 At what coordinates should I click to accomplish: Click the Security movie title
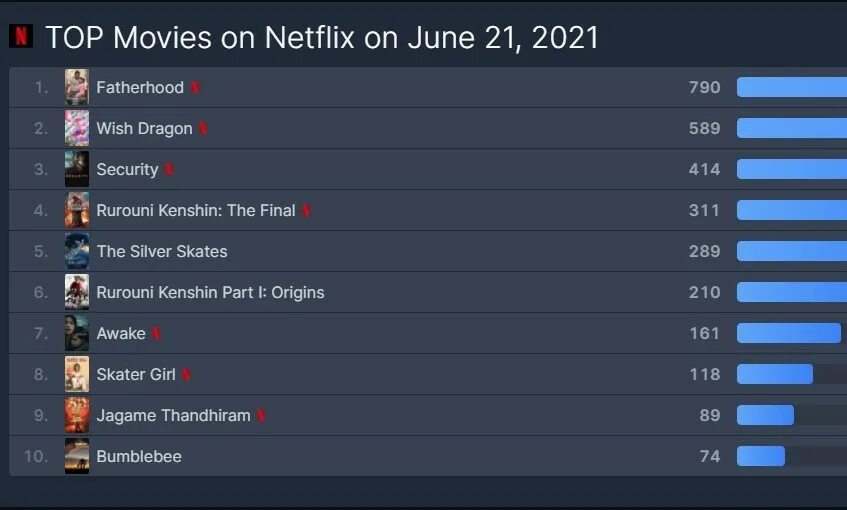[127, 170]
